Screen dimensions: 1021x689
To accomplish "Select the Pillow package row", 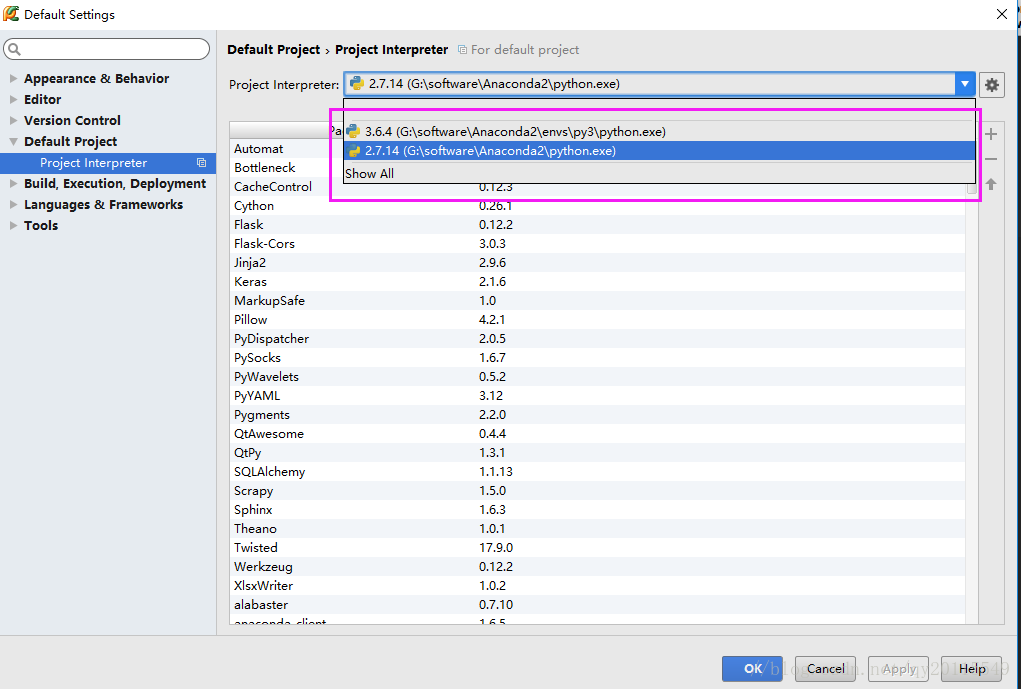I will pos(597,320).
